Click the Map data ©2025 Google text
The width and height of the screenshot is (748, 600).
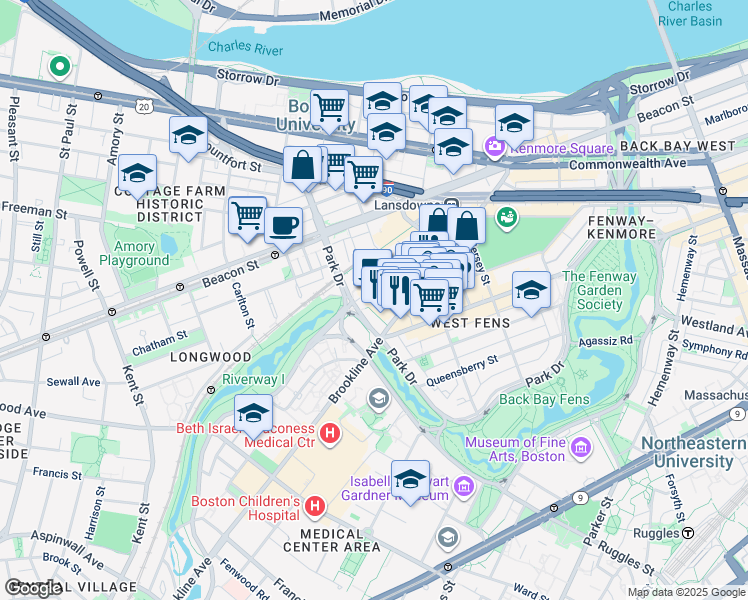[x=687, y=593]
